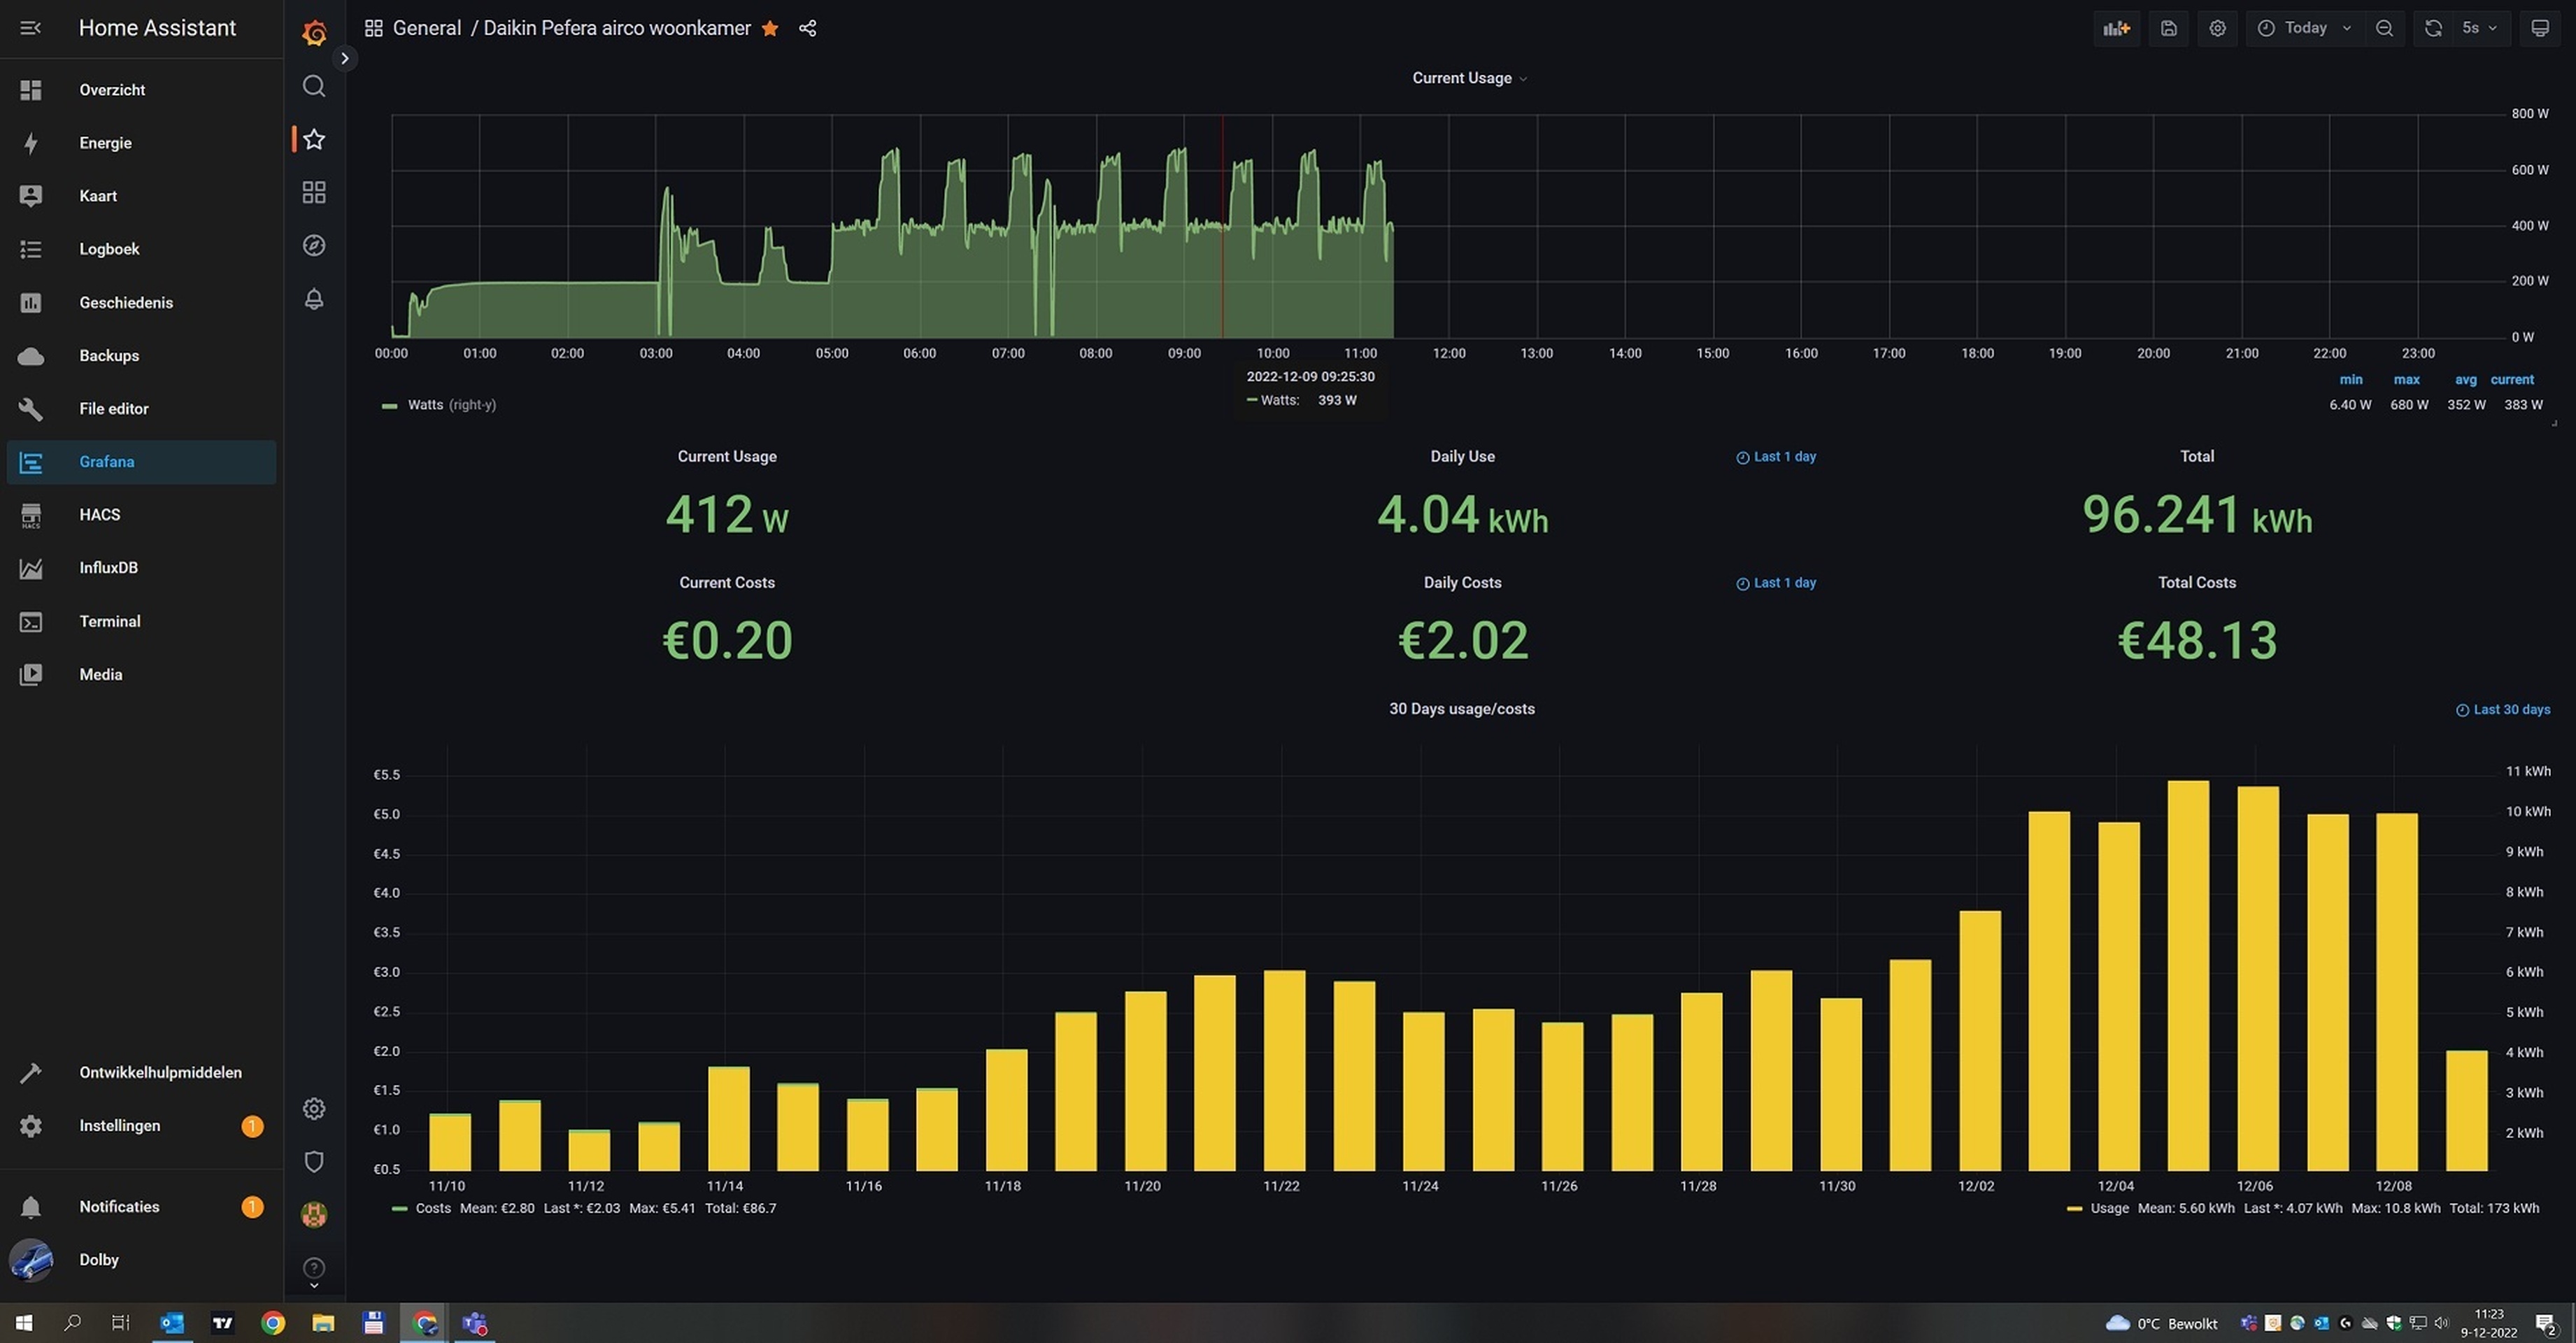Save dashboard using the floppy disk icon
This screenshot has height=1343, width=2576.
[2168, 28]
